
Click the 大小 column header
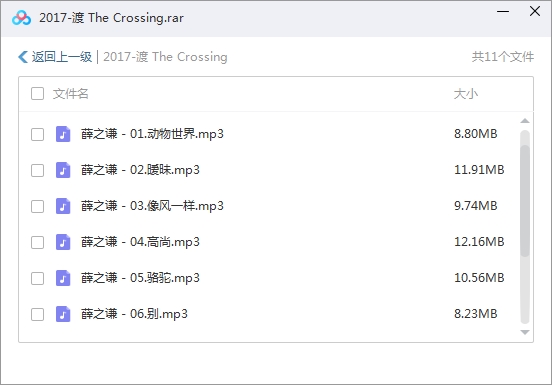pos(466,94)
